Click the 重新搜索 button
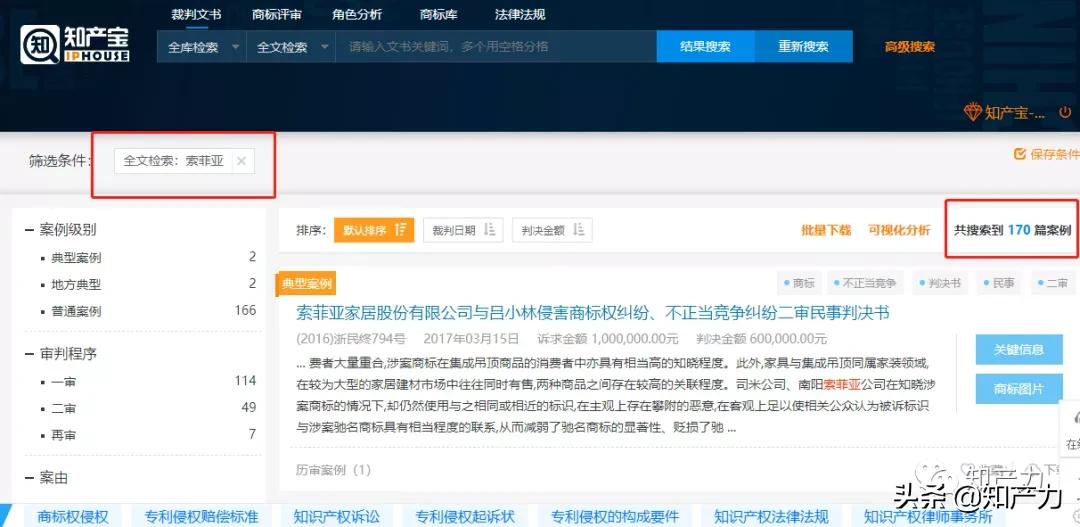Screen dimensions: 1080x527 point(804,47)
